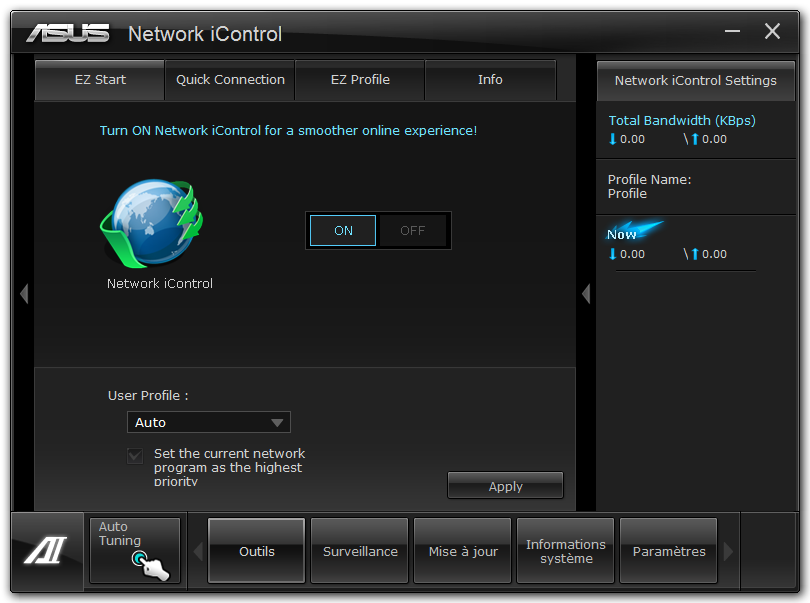Screen dimensions: 810x603
Task: Click the Now download value 0.00
Action: coord(632,254)
